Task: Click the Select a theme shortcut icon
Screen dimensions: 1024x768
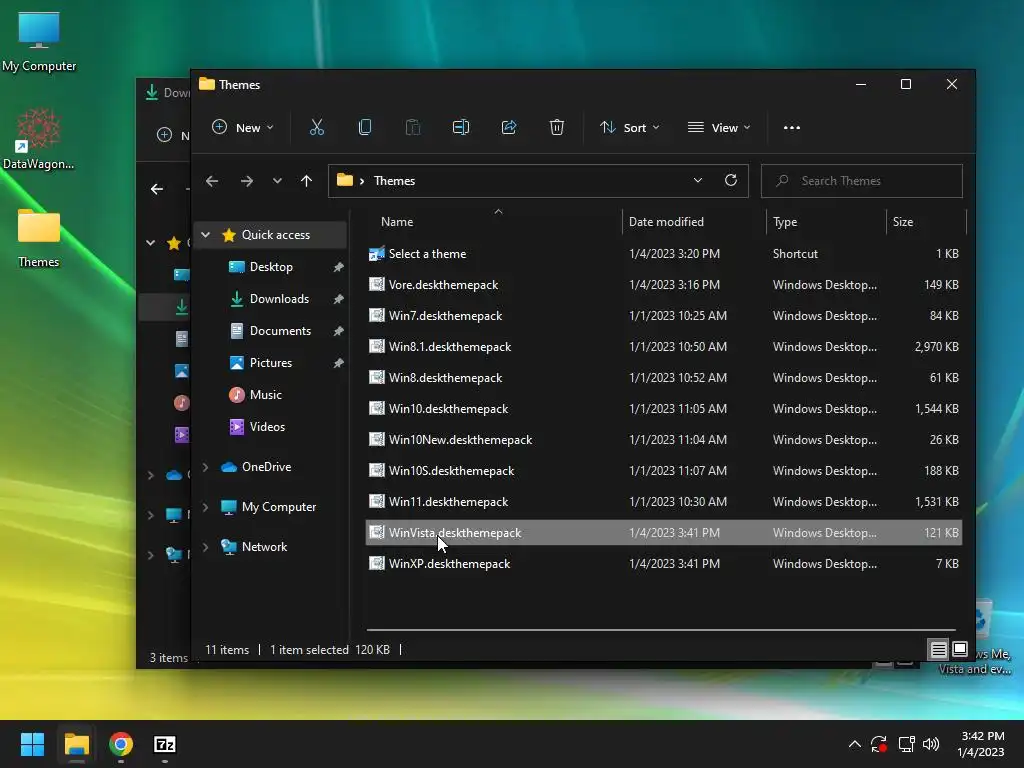Action: pos(377,253)
